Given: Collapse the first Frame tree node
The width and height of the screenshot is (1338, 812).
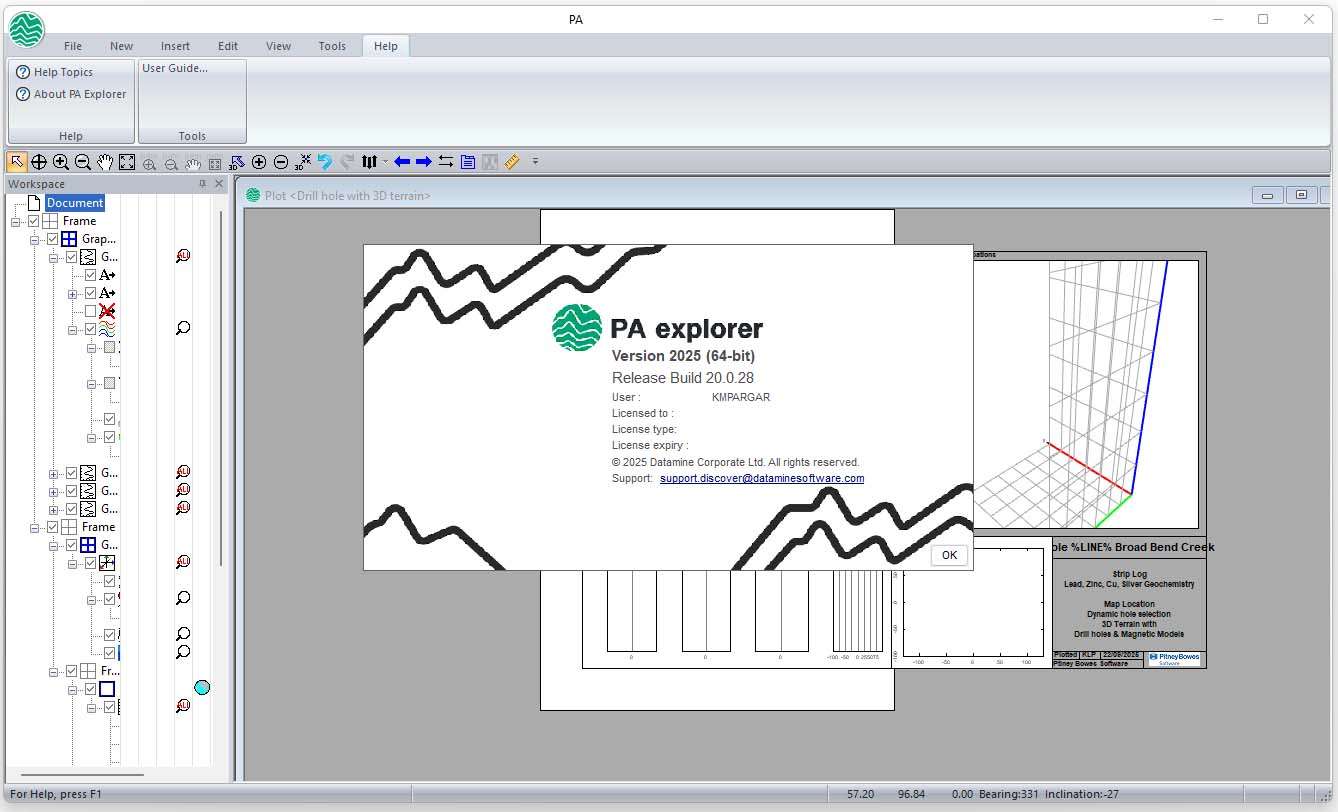Looking at the screenshot, I should coord(16,221).
